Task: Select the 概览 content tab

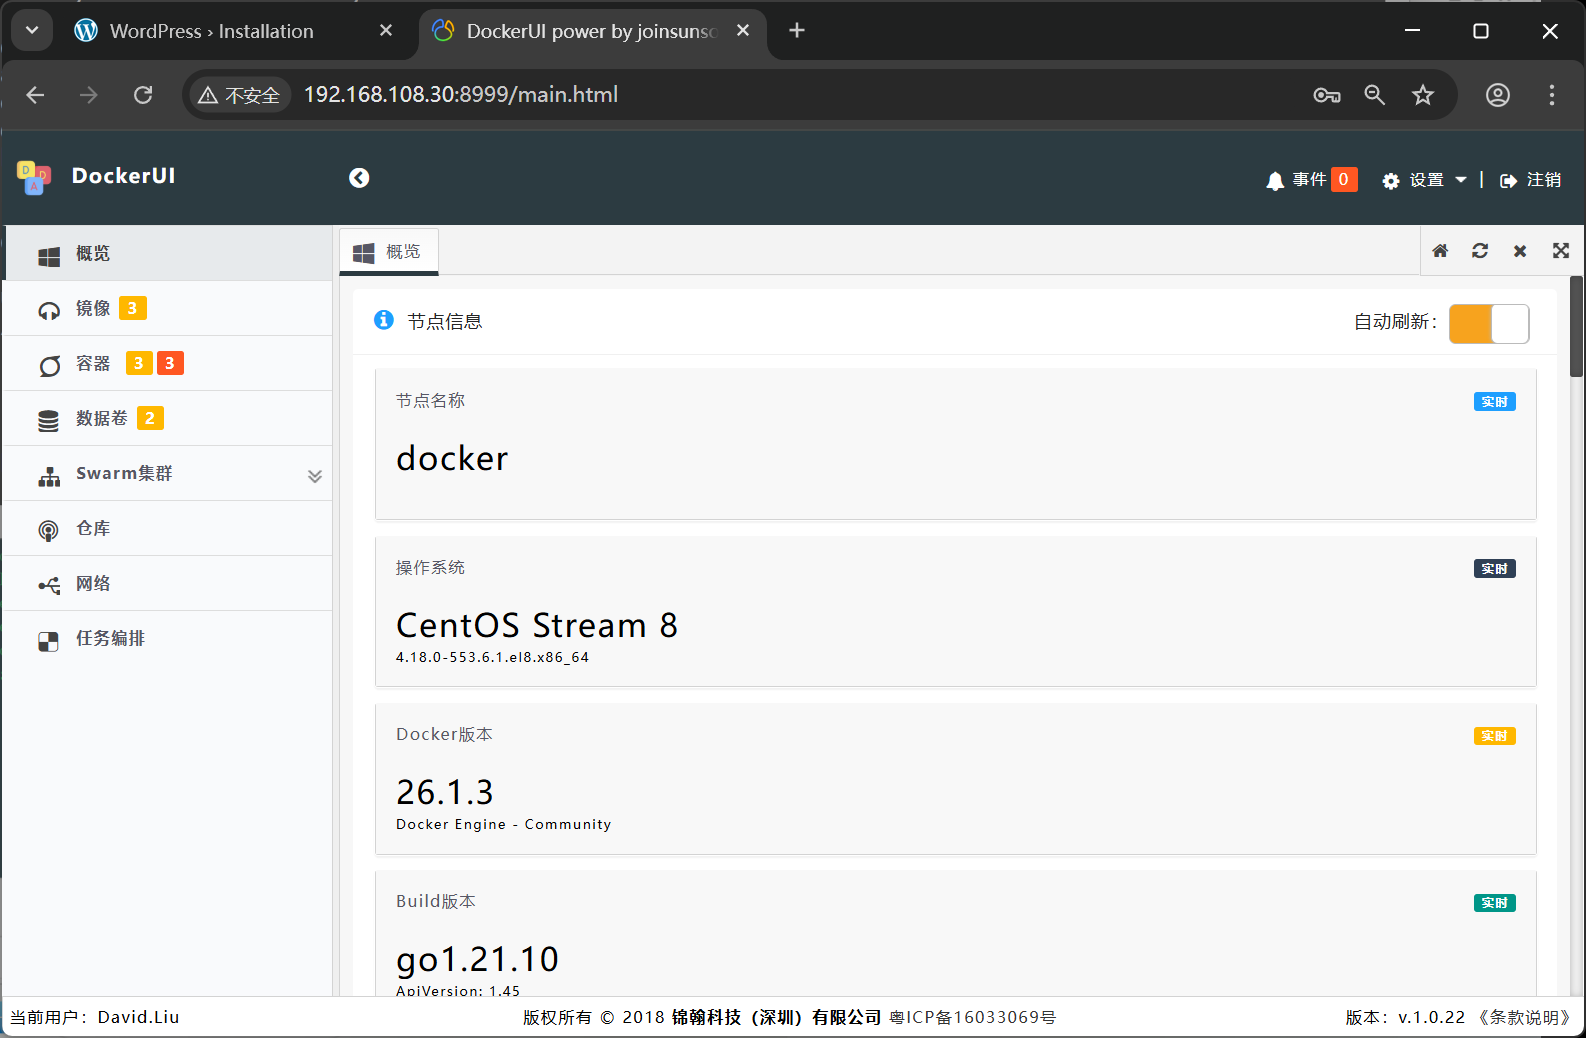Action: click(x=389, y=252)
